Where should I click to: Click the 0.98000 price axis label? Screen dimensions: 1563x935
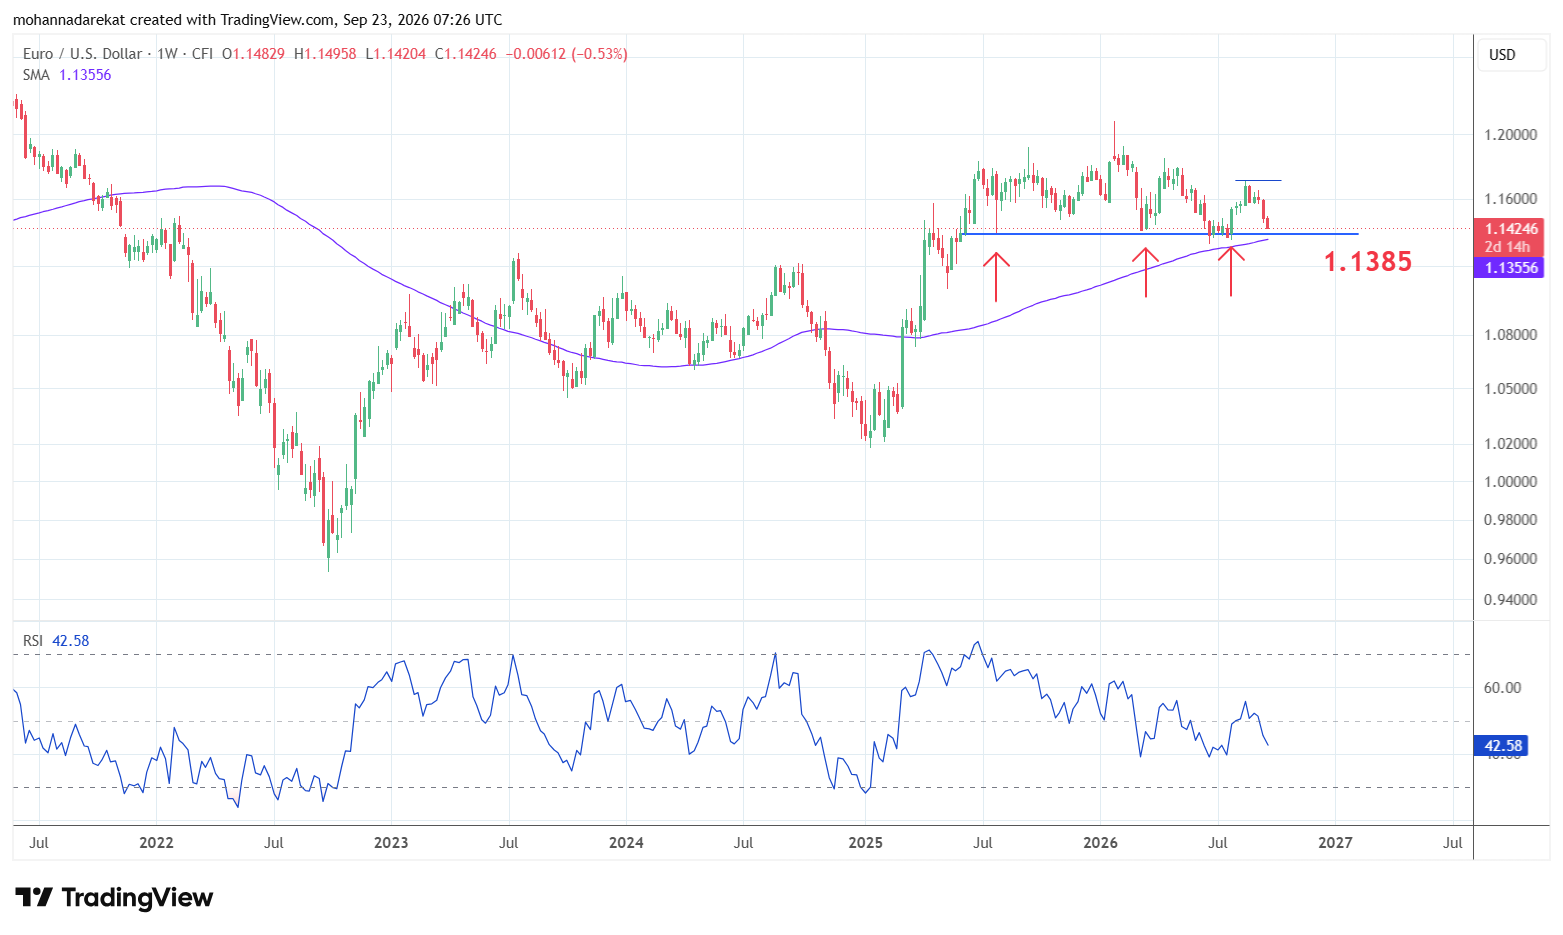(x=1510, y=520)
